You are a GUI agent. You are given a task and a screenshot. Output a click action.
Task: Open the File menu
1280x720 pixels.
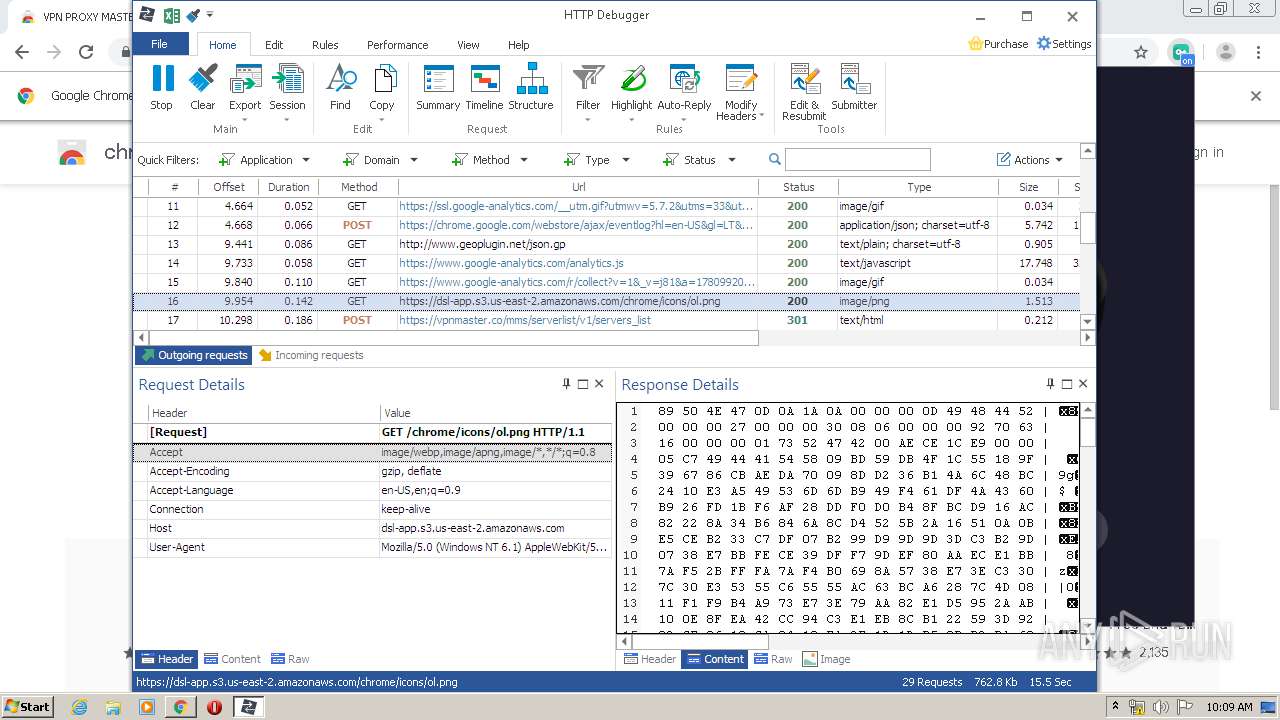[160, 44]
